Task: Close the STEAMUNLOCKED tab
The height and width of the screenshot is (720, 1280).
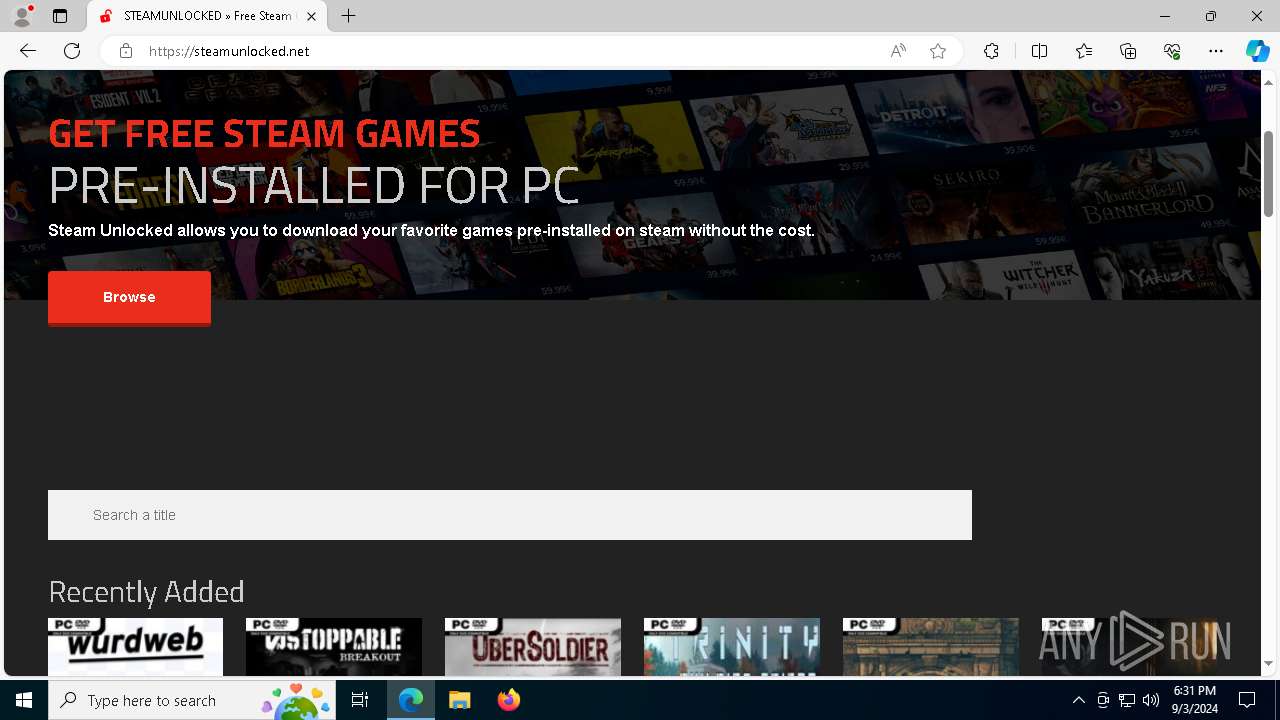Action: point(312,16)
